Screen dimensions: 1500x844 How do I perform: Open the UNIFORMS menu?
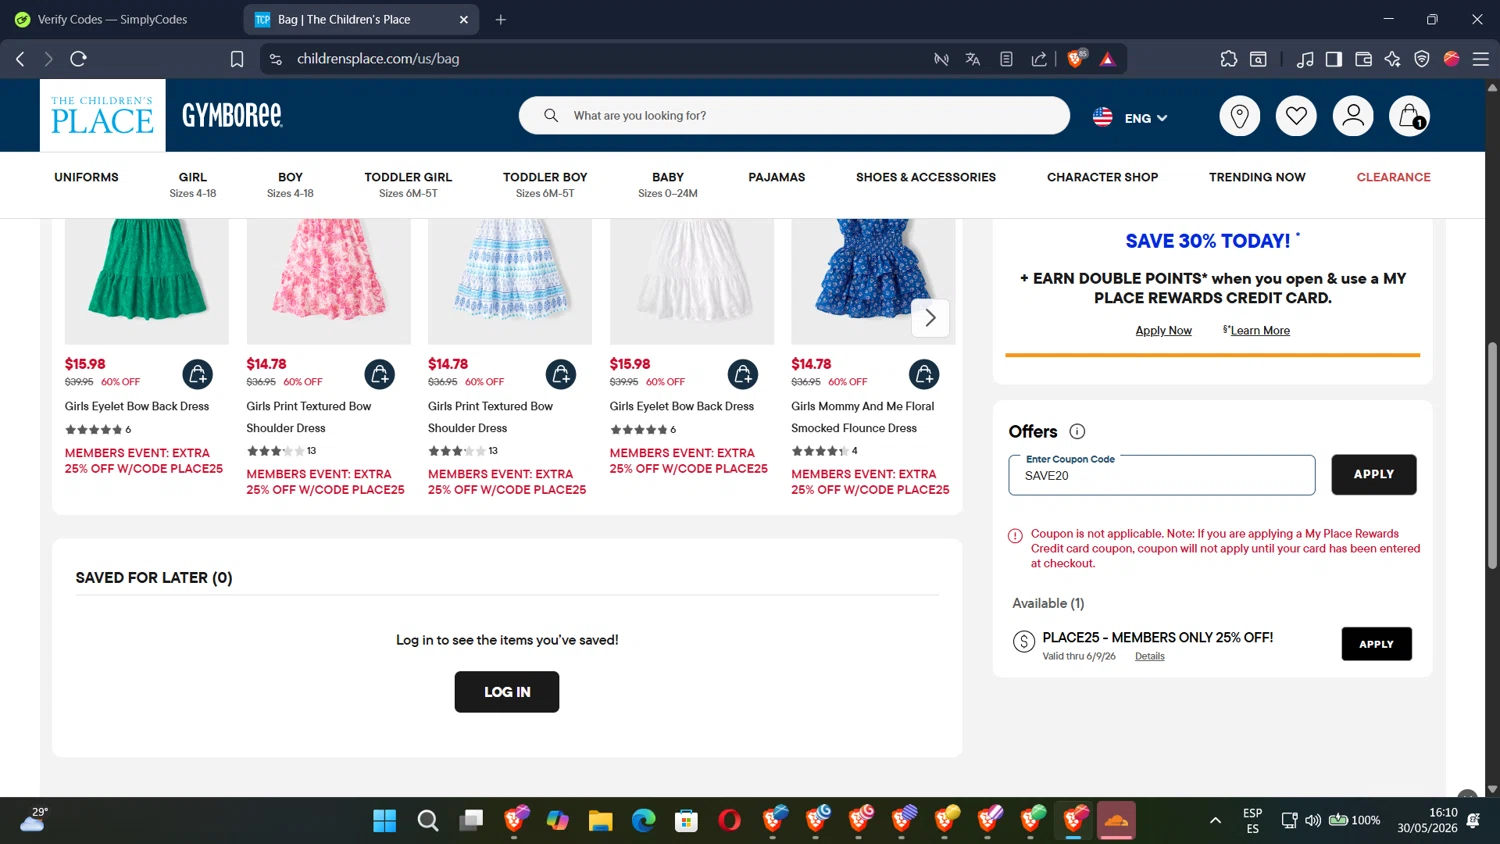pos(86,177)
